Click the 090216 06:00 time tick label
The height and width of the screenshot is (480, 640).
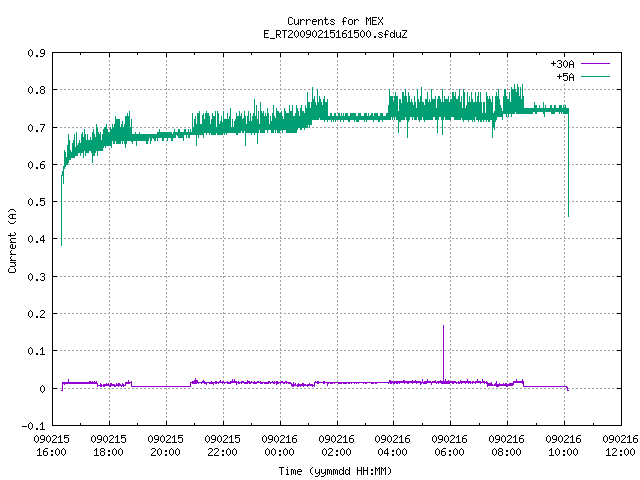tap(449, 446)
